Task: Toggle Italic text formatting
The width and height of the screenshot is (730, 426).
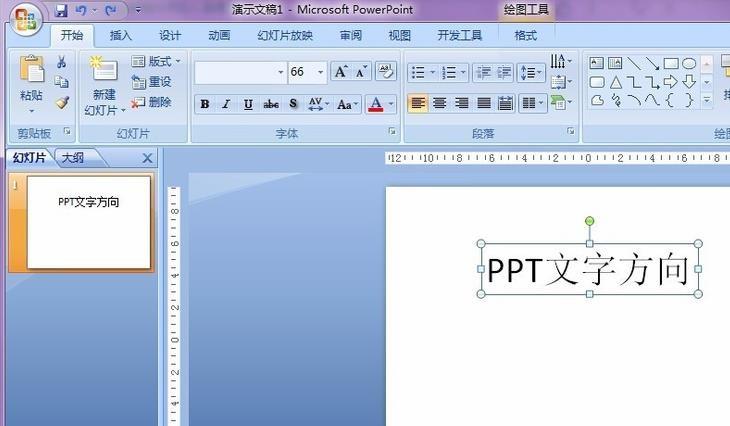Action: 226,104
